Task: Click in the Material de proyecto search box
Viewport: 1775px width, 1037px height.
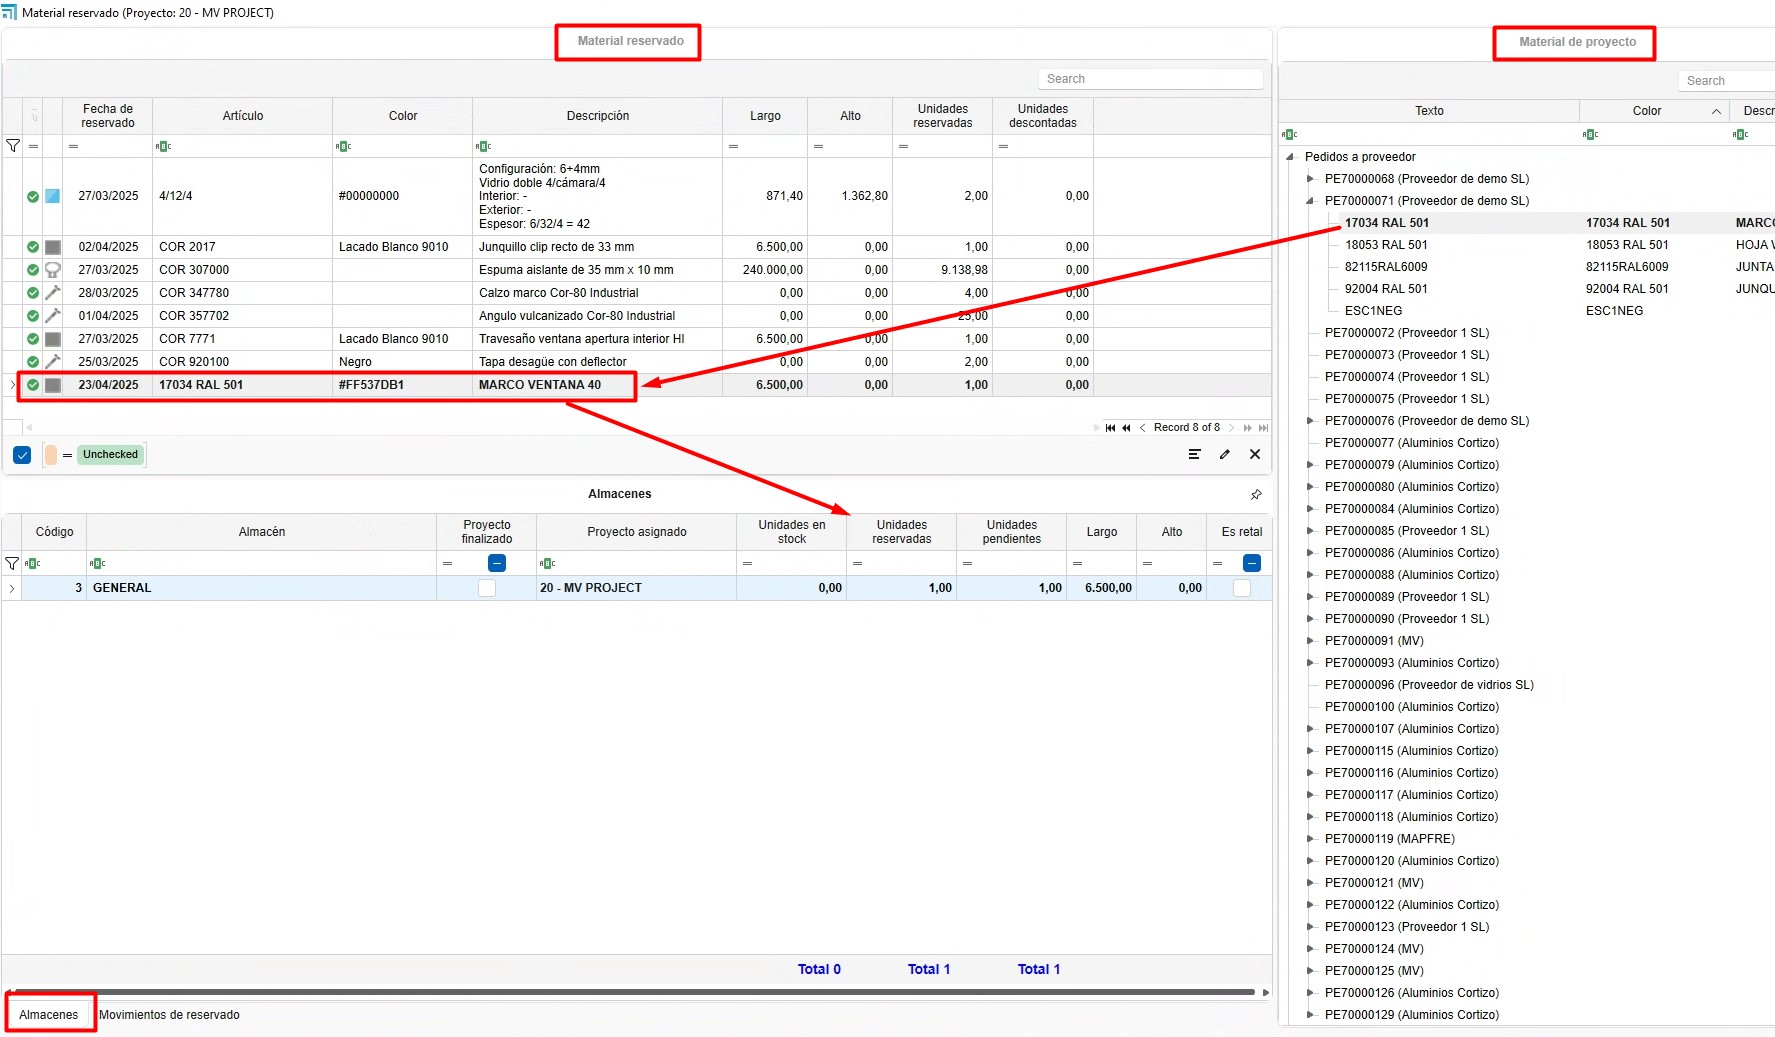Action: [x=1728, y=81]
